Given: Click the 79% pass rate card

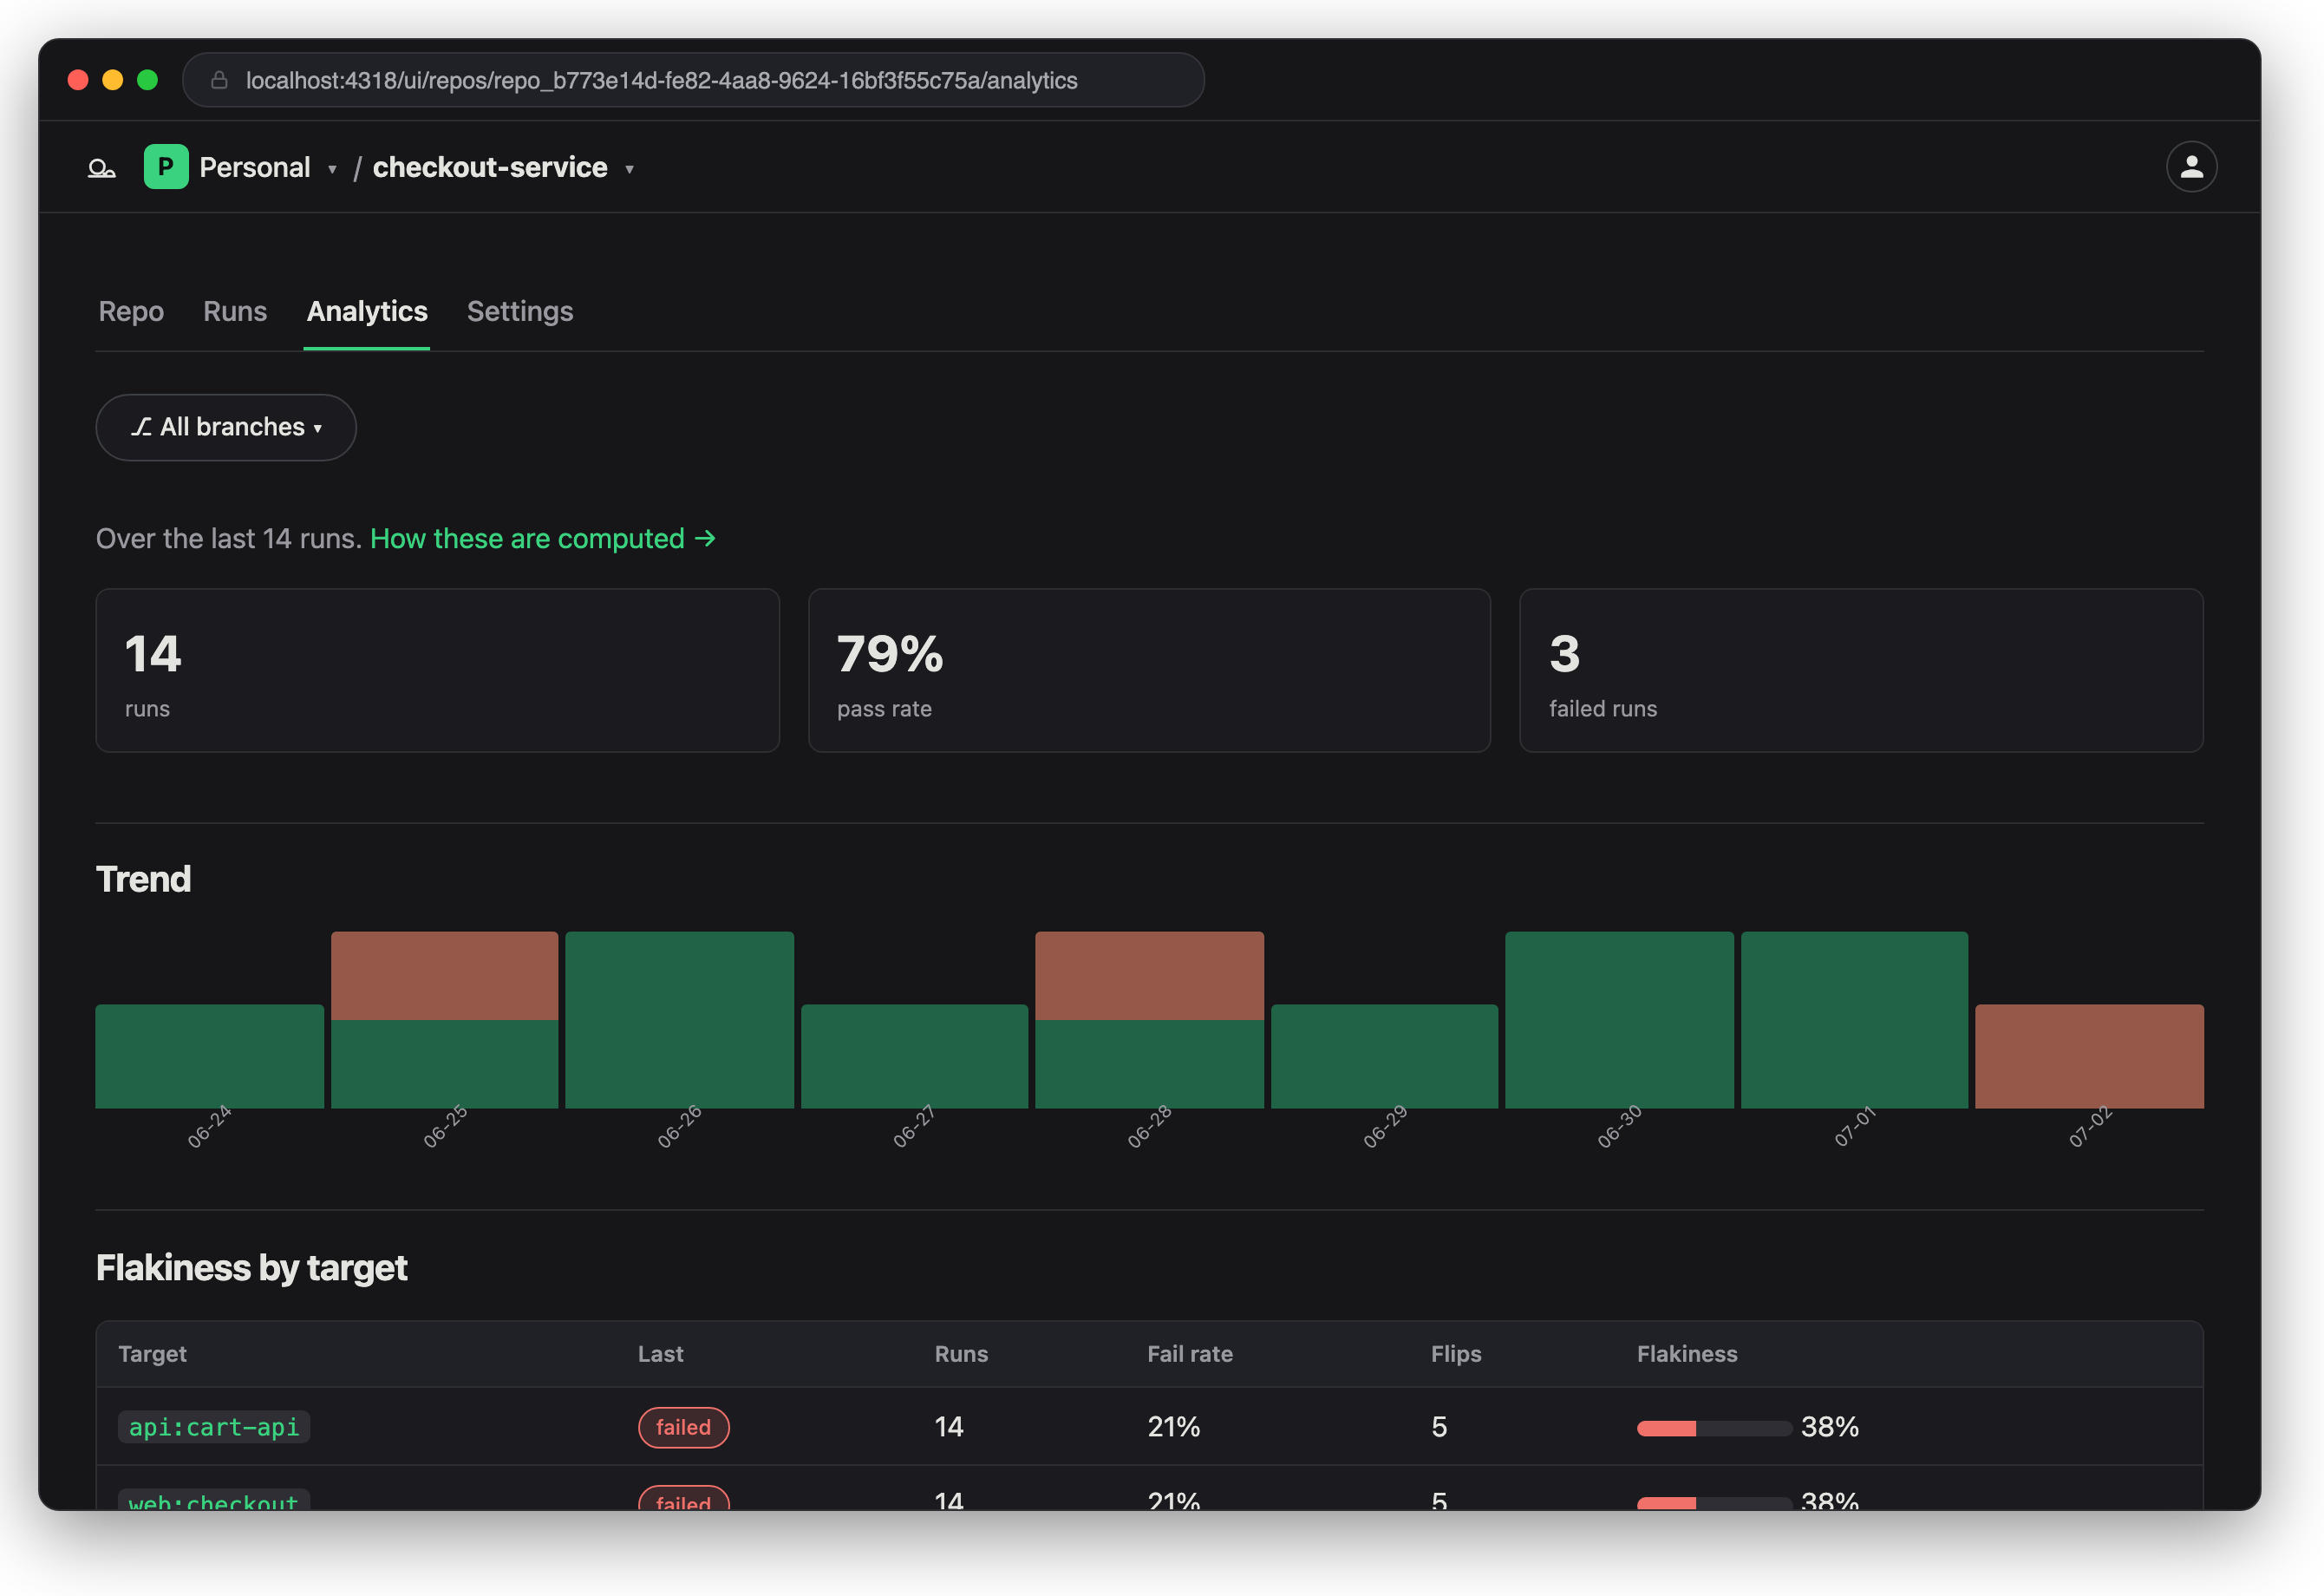Looking at the screenshot, I should point(1149,670).
